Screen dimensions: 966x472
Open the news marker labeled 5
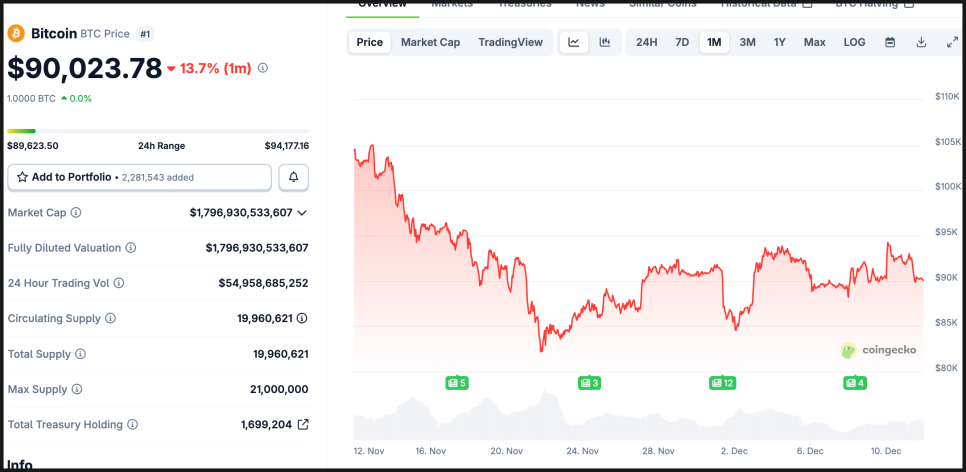coord(457,382)
